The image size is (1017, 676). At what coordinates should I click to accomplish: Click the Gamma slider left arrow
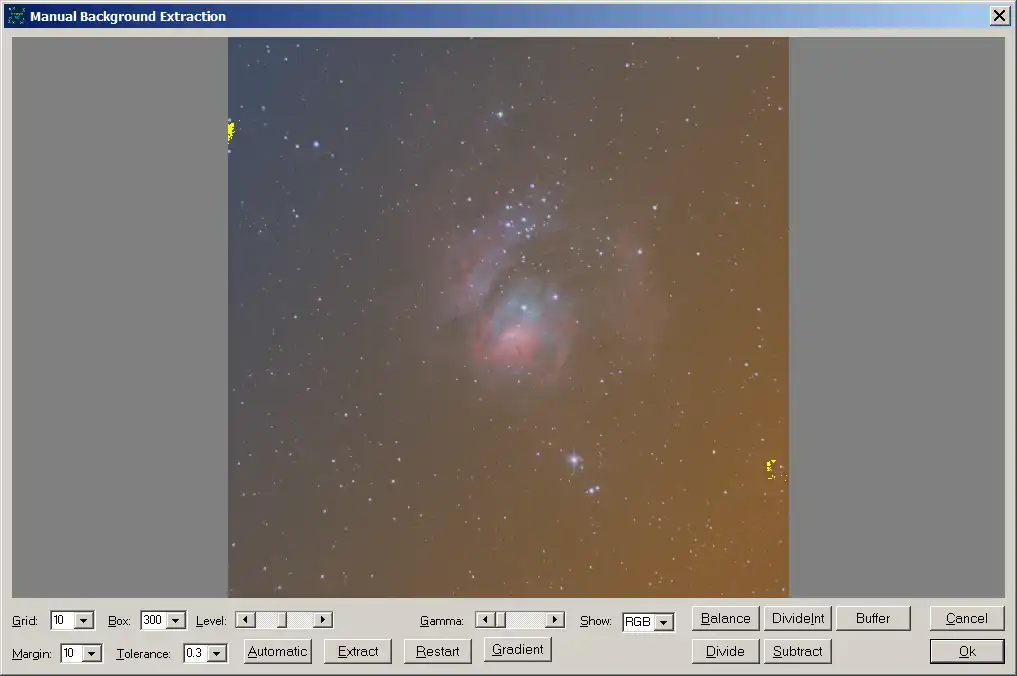(485, 620)
